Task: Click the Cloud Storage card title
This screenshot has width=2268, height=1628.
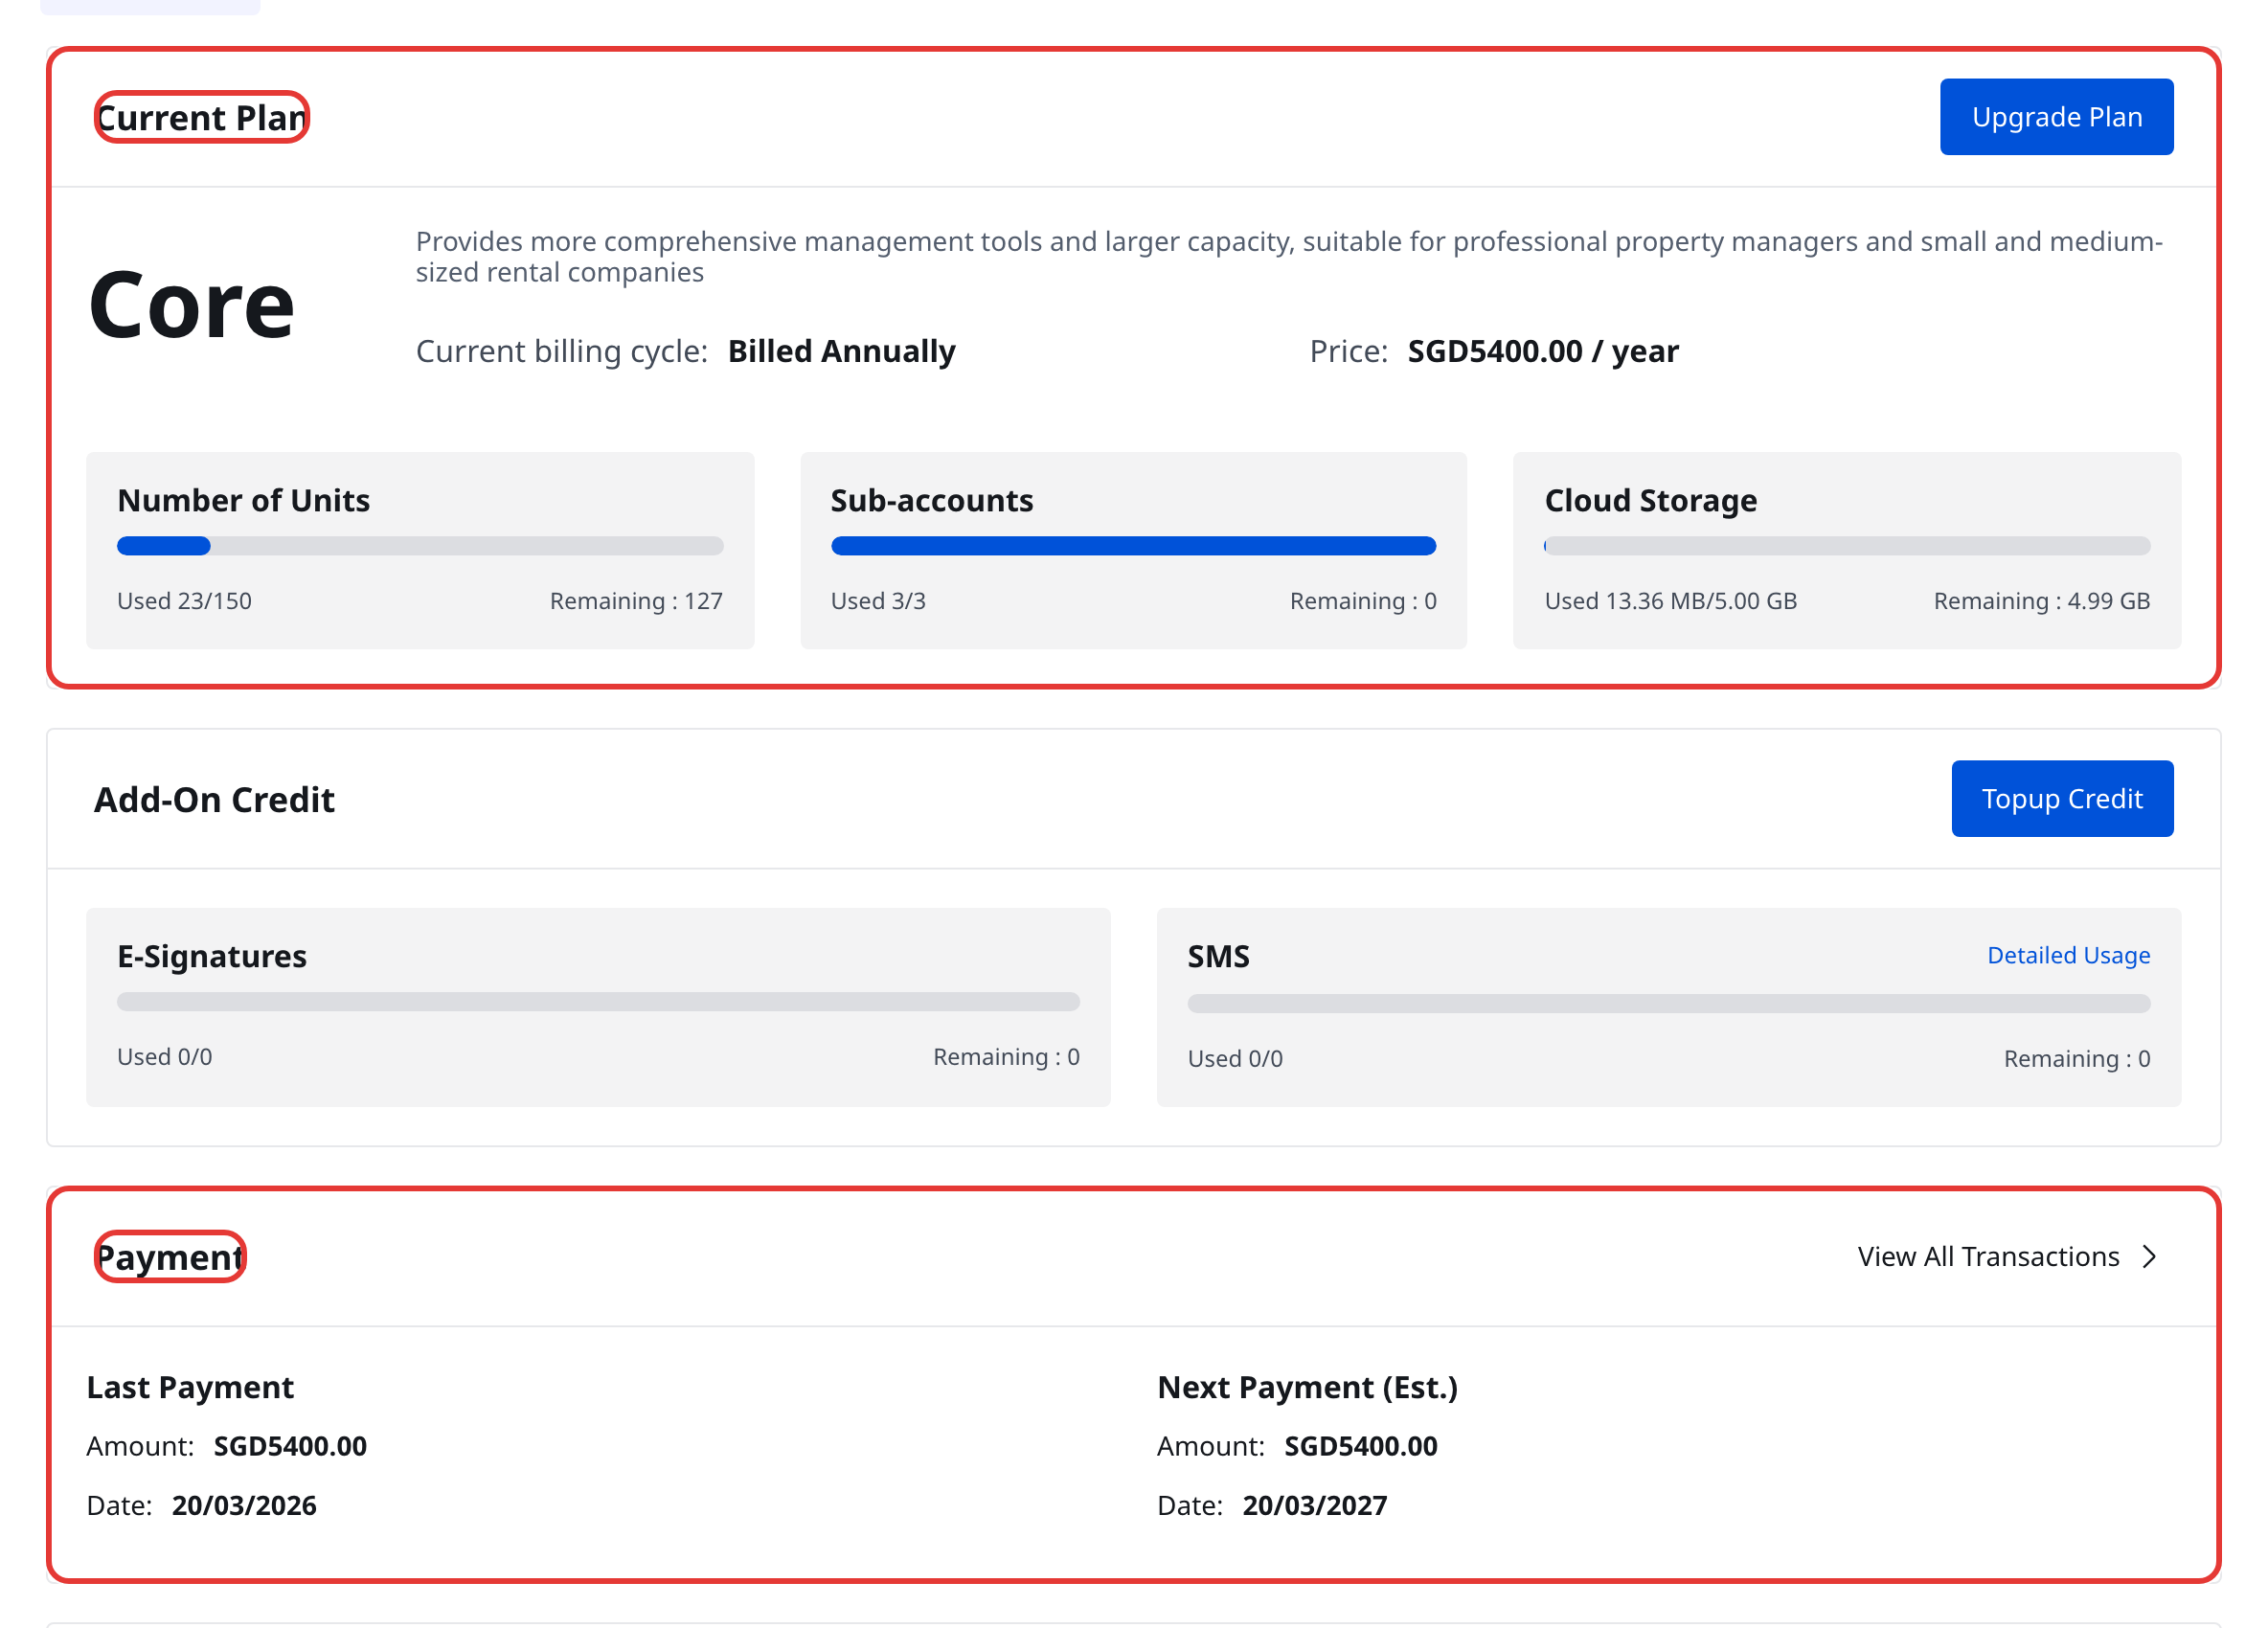Action: point(1650,500)
